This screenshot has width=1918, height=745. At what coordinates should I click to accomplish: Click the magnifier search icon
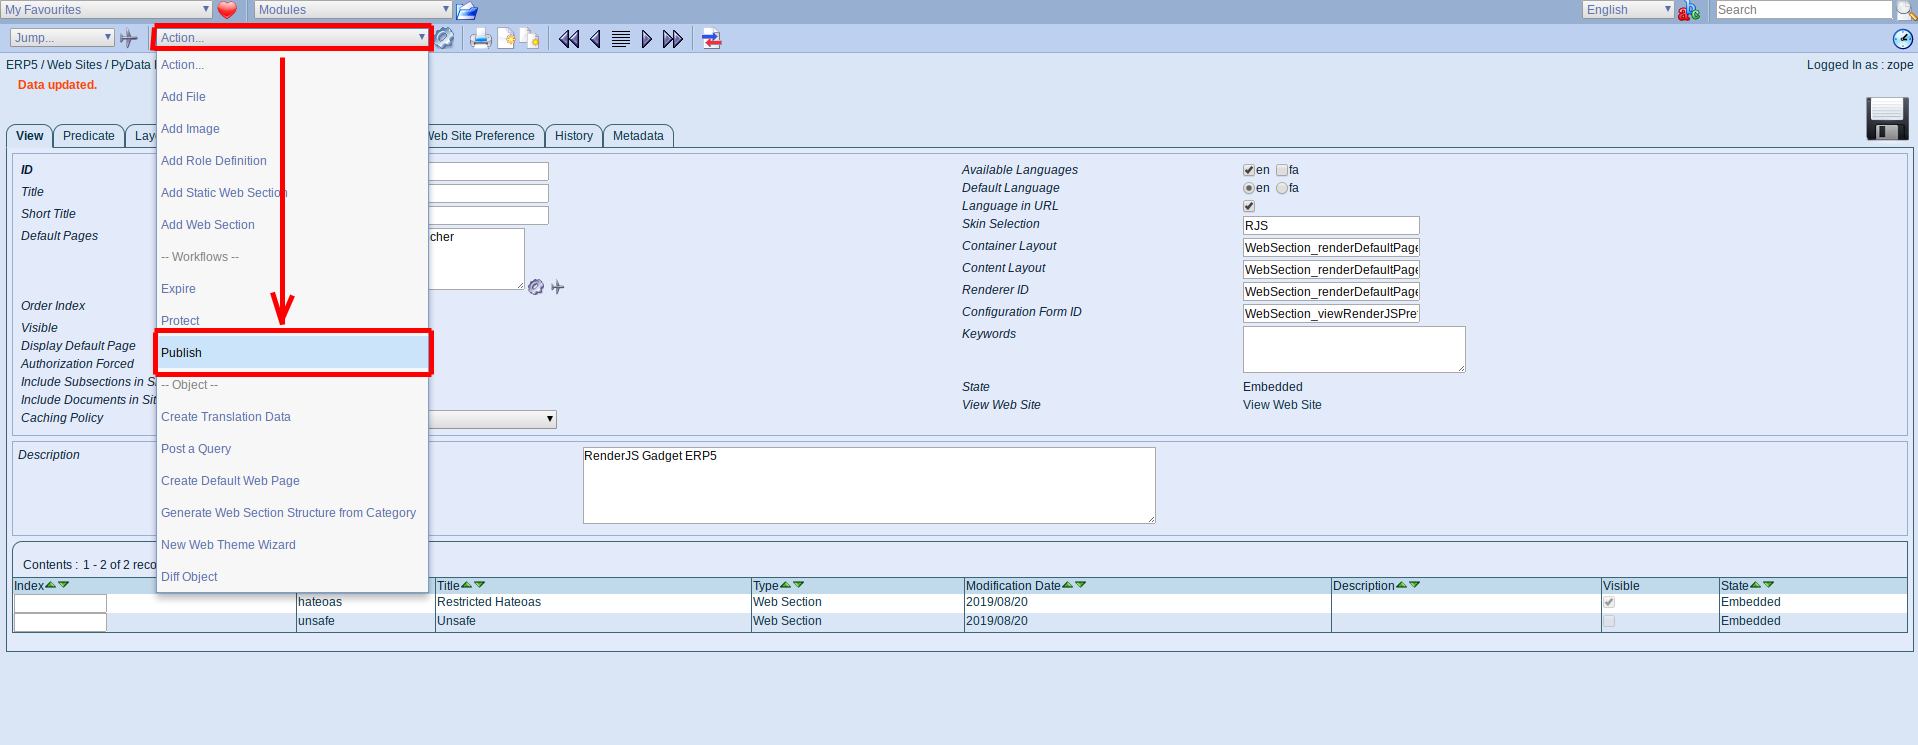(x=1906, y=10)
